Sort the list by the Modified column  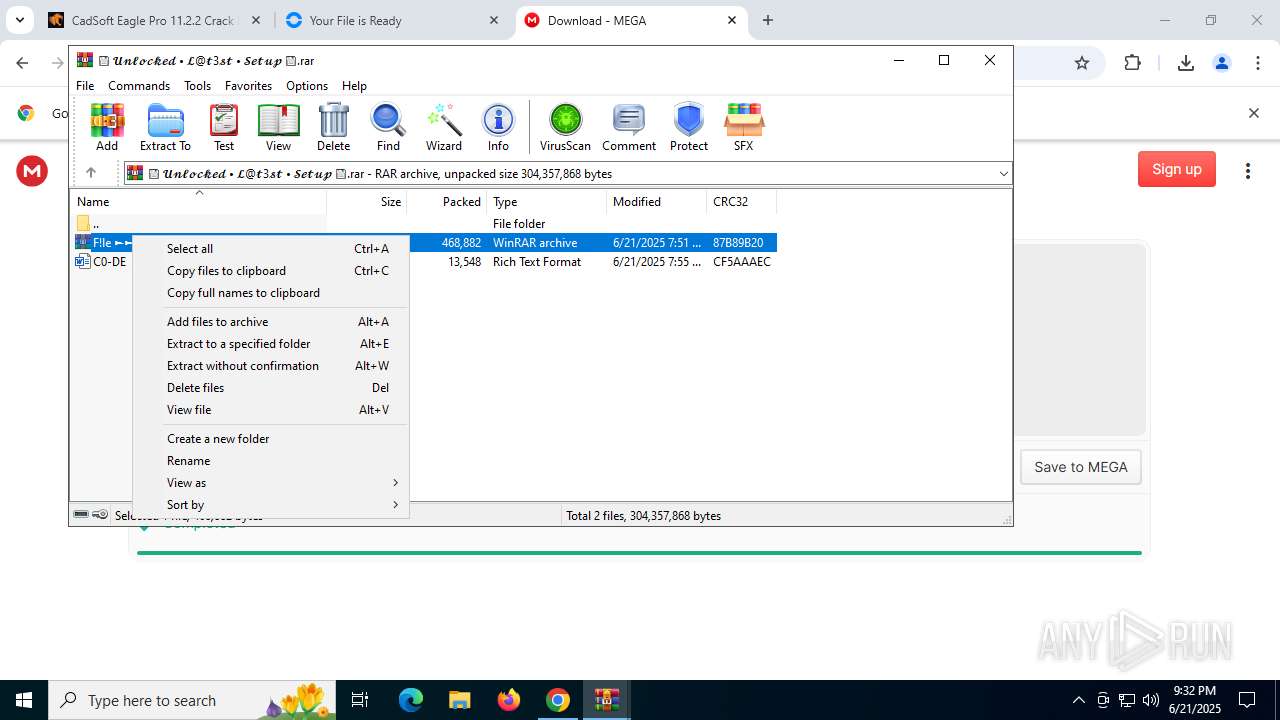(656, 202)
